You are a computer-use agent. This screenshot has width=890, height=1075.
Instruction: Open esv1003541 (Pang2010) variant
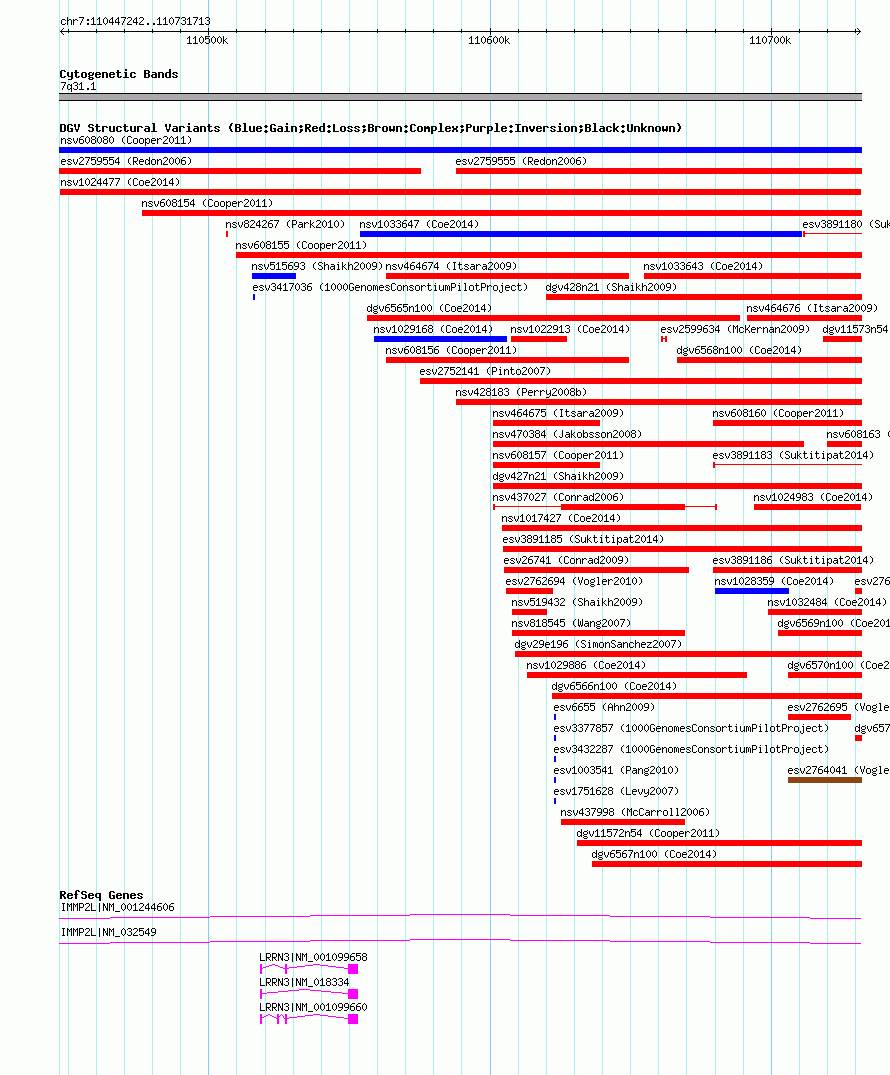pos(616,770)
